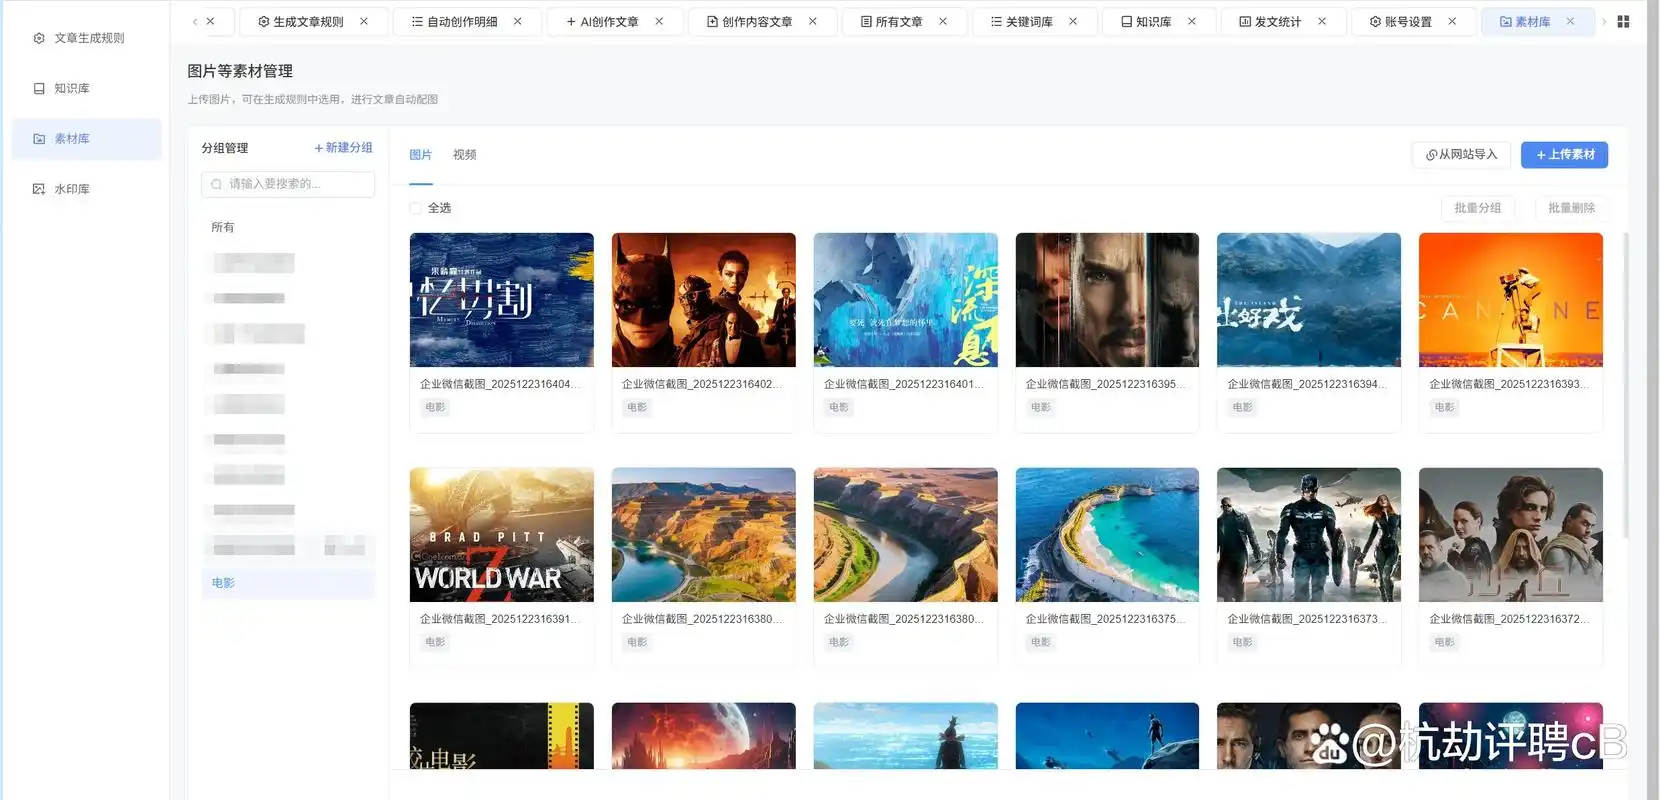The height and width of the screenshot is (800, 1660).
Task: Click 新建分组 to add a group
Action: pyautogui.click(x=343, y=148)
